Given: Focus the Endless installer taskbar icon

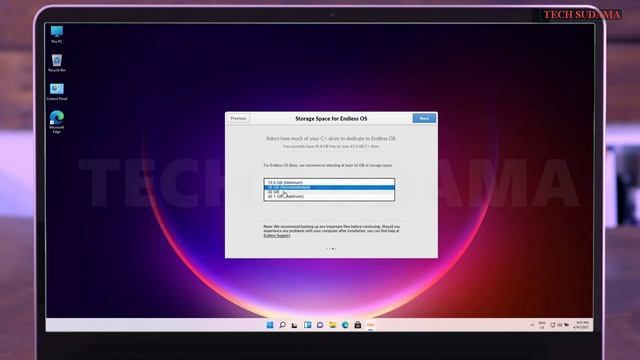Looking at the screenshot, I should [371, 325].
